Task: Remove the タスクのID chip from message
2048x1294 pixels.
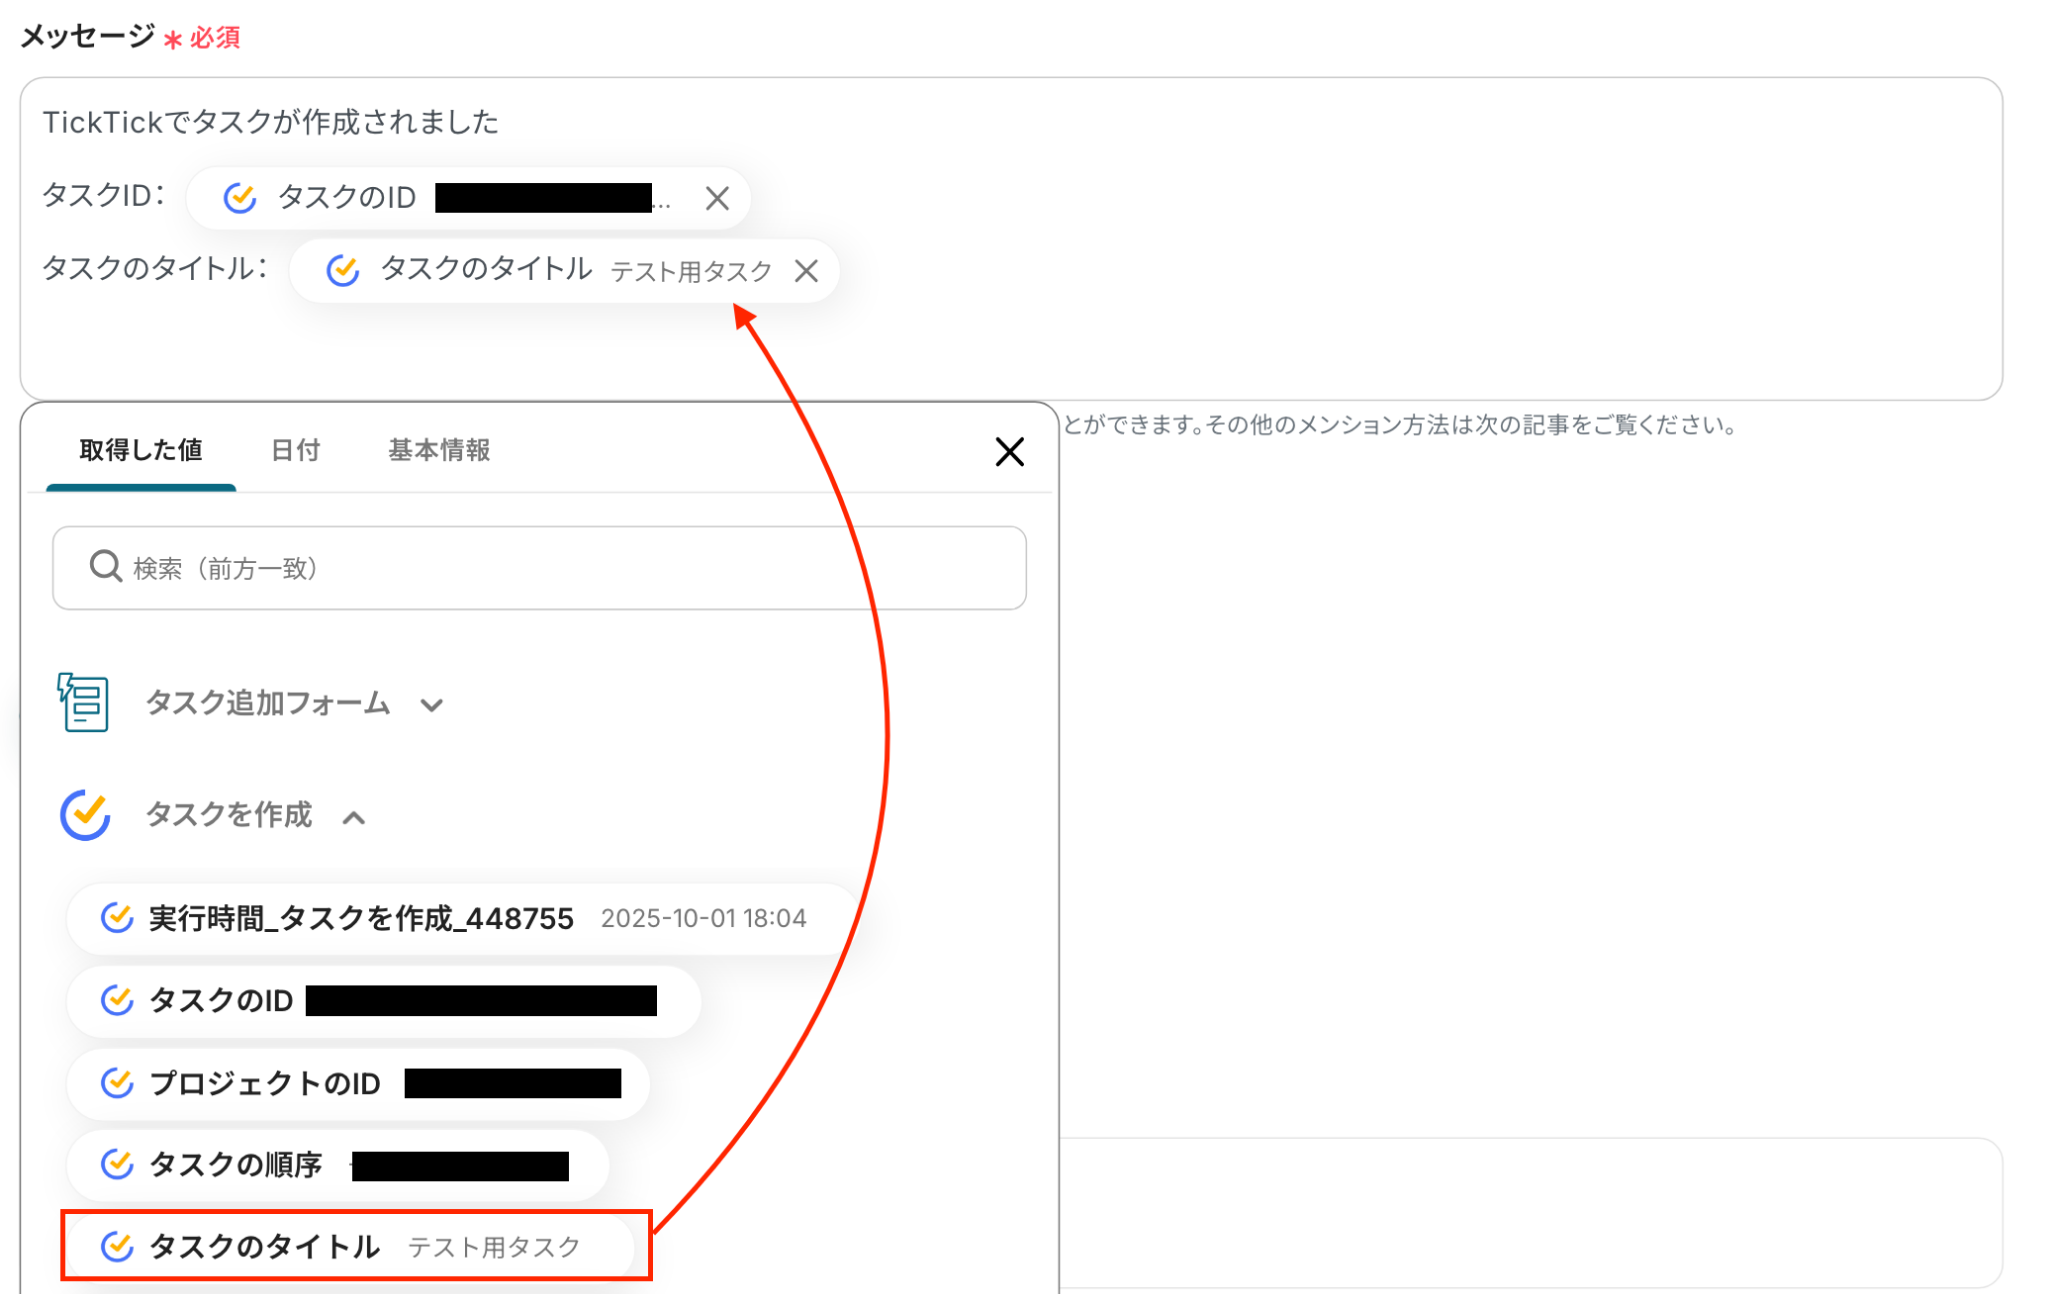Action: (716, 198)
